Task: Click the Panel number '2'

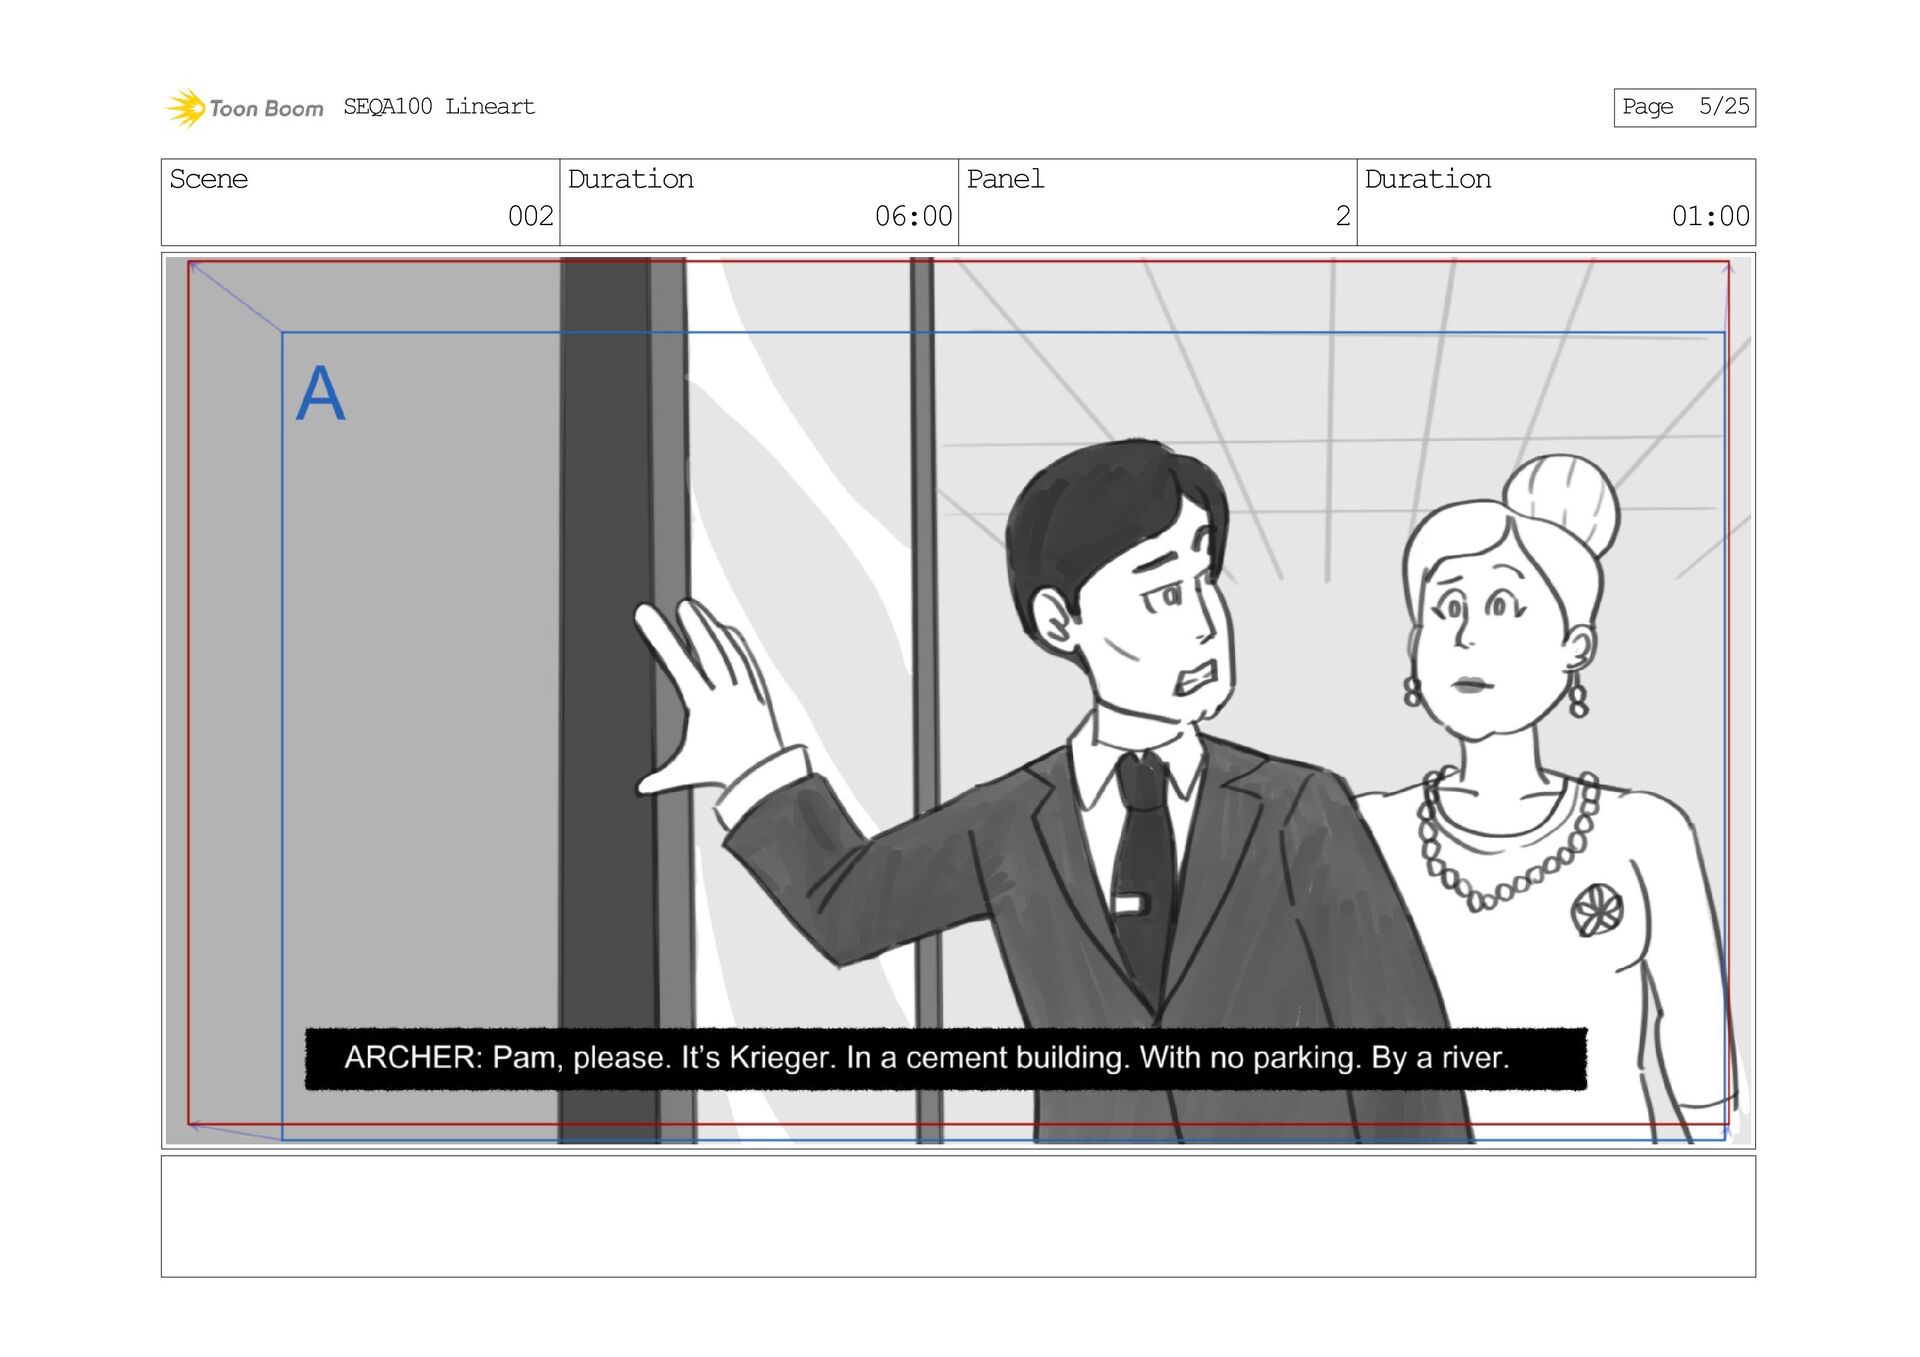Action: (1343, 216)
